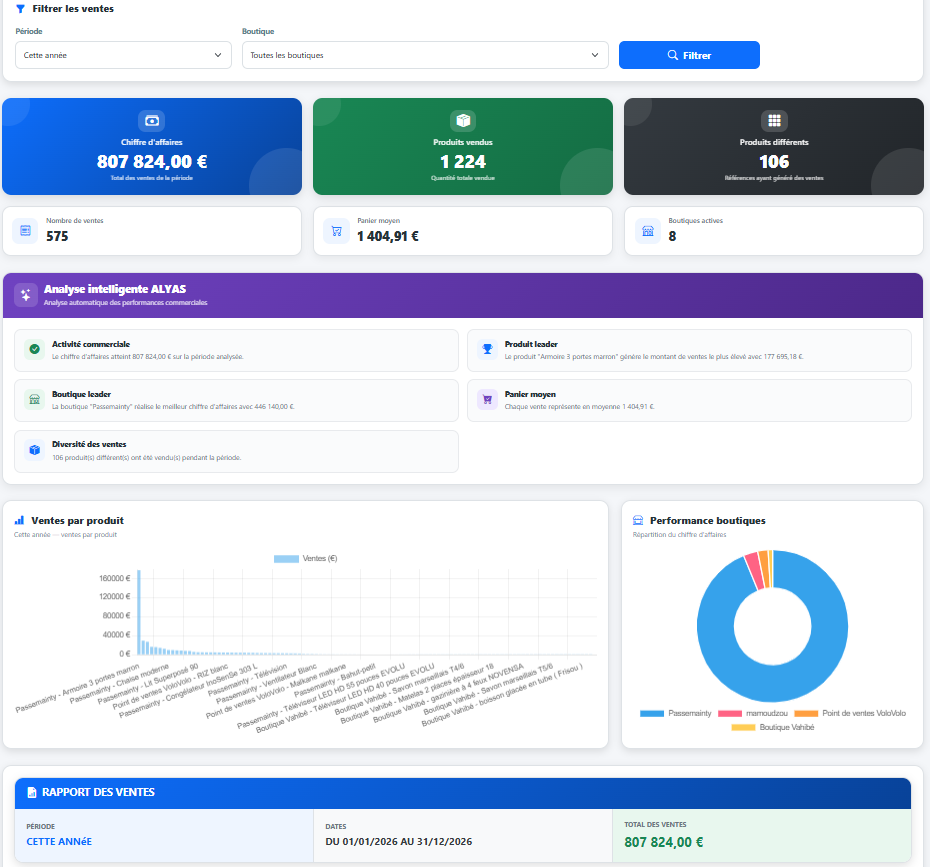Click the store icon beside Boutiques actives
Image resolution: width=930 pixels, height=867 pixels.
coord(648,231)
